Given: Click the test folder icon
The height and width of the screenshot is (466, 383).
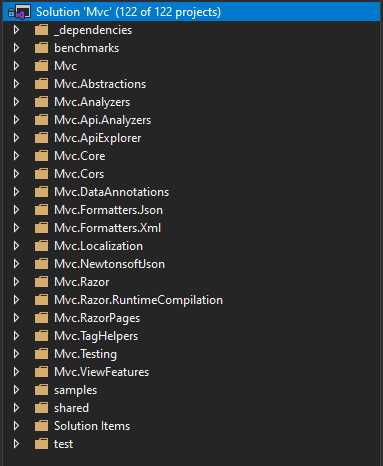Looking at the screenshot, I should (41, 444).
